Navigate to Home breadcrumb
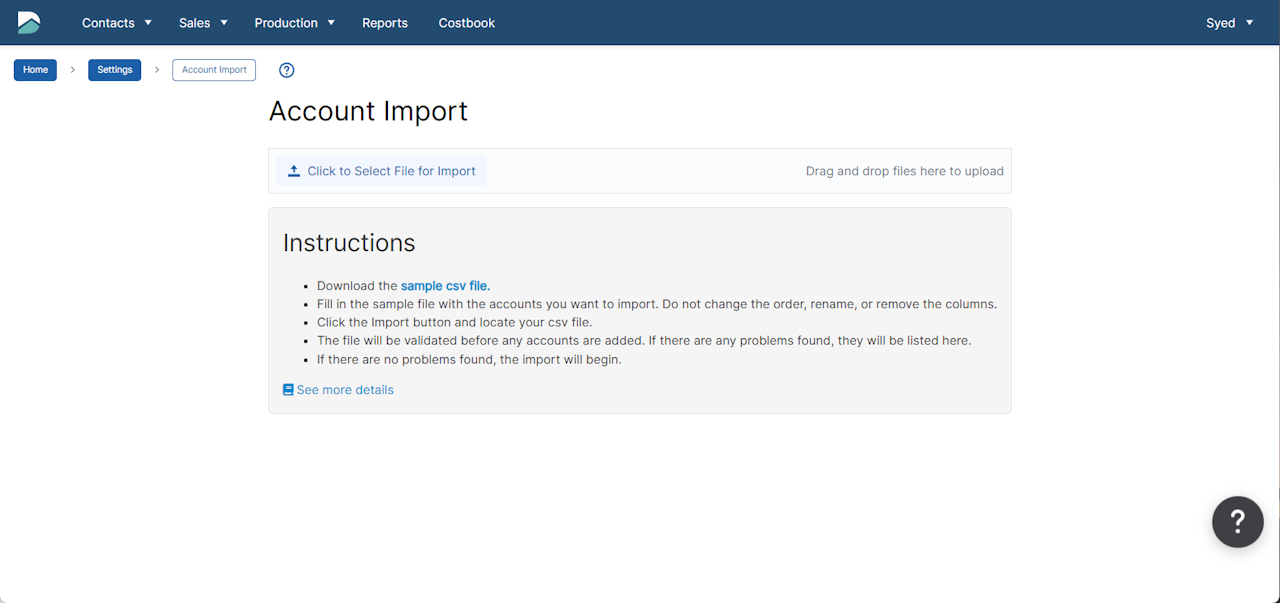 click(x=35, y=70)
